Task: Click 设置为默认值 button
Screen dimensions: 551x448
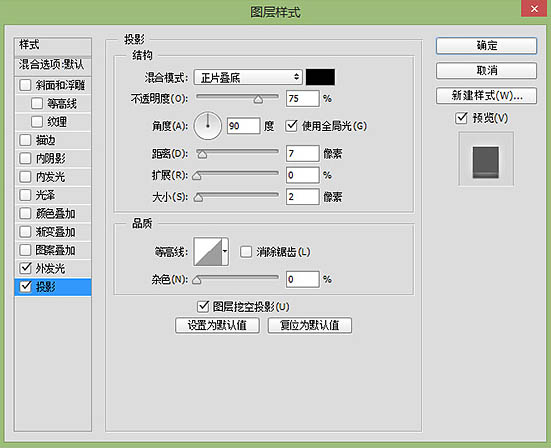Action: coord(217,325)
